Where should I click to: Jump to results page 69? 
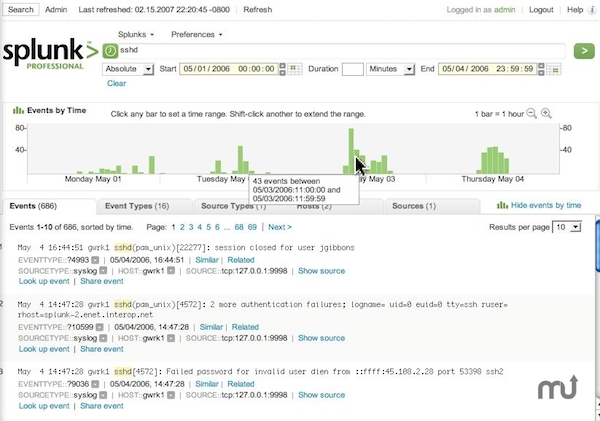tap(252, 227)
